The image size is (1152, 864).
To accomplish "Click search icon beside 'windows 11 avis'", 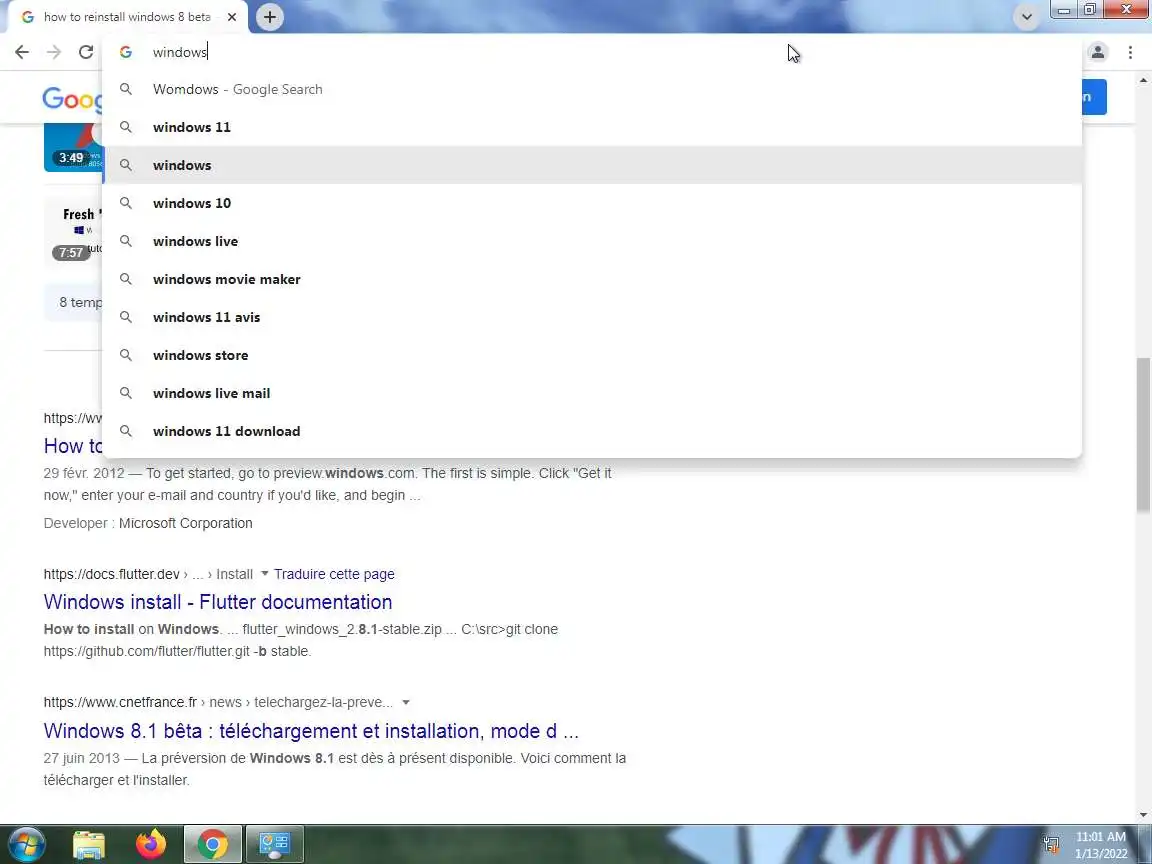I will click(126, 317).
